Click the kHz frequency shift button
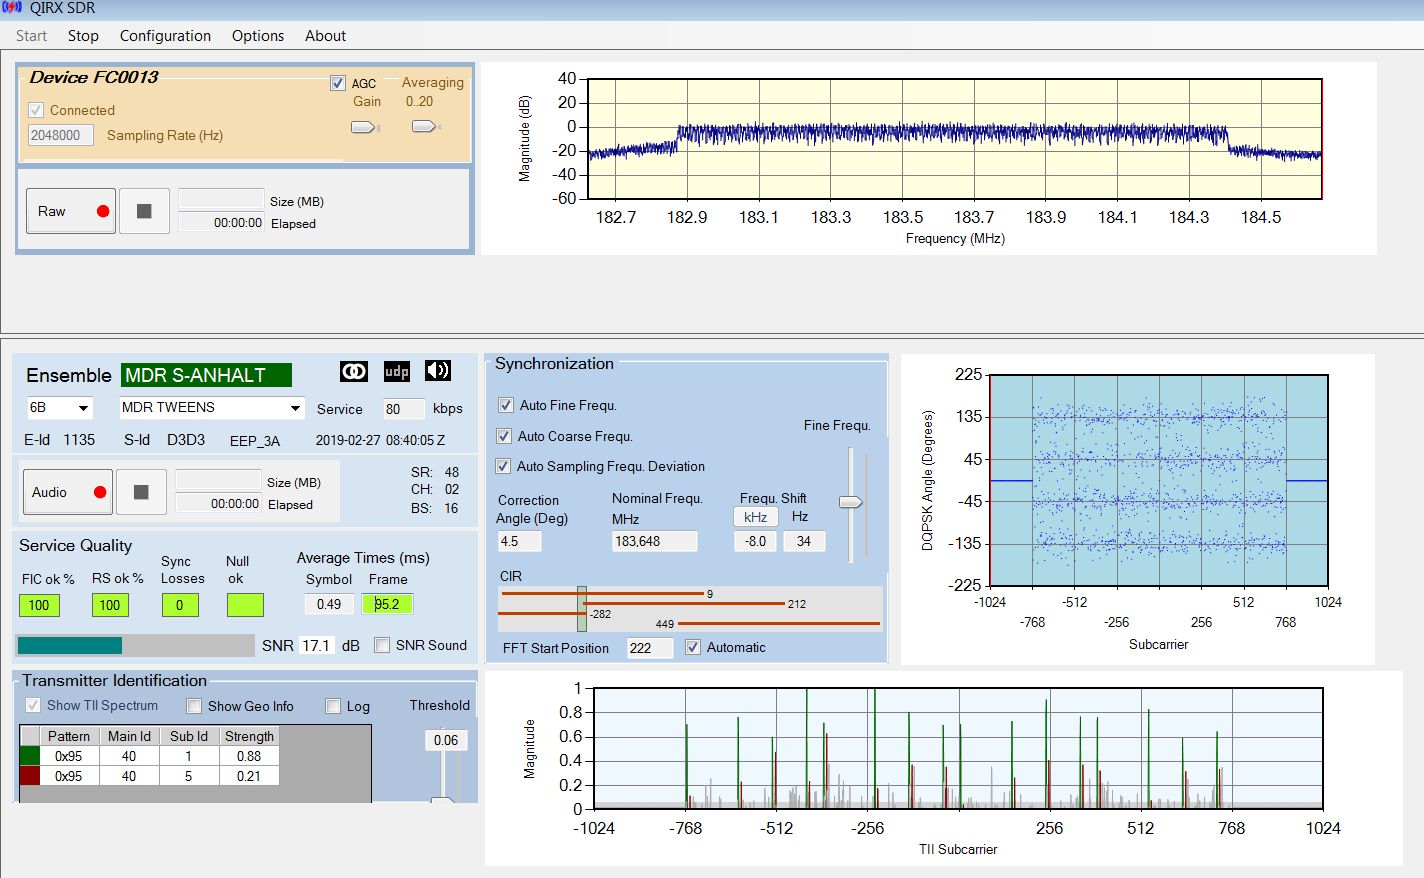 [x=755, y=517]
